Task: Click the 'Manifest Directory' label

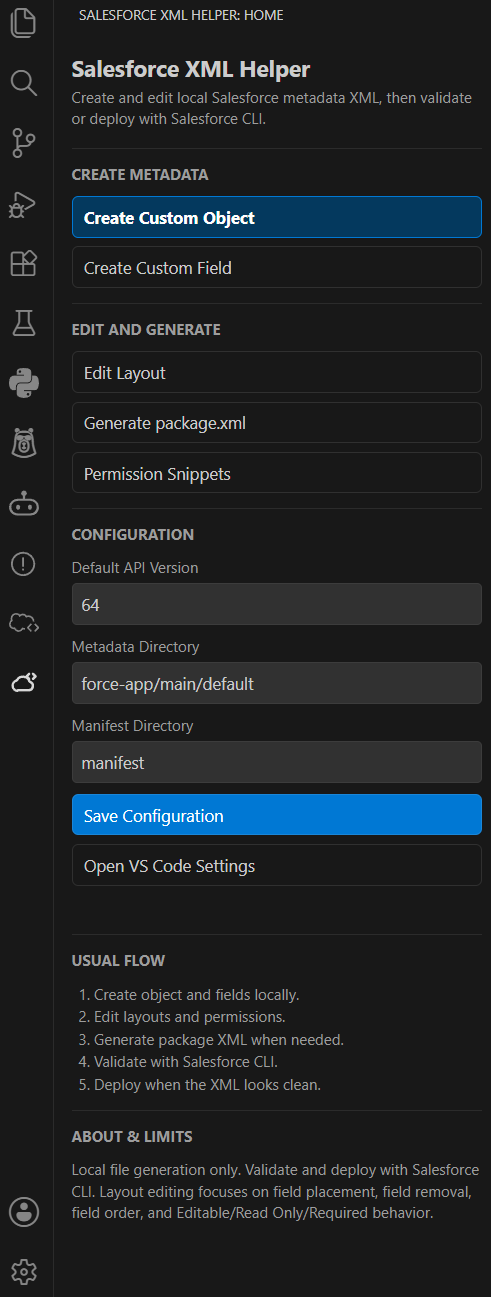Action: tap(133, 725)
